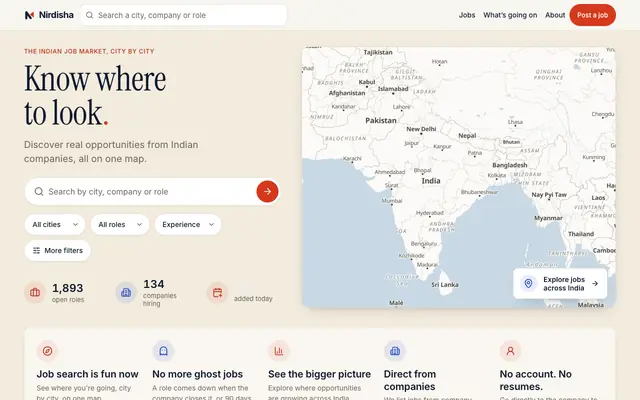The height and width of the screenshot is (400, 640).
Task: Click Bengaluru on the map
Action: click(x=424, y=244)
